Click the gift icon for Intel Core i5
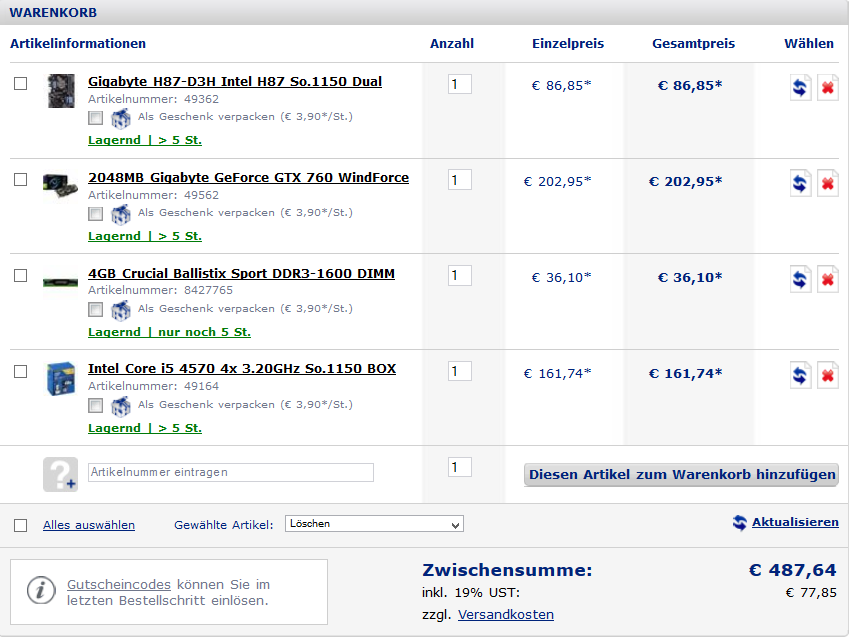The height and width of the screenshot is (639, 857). [121, 406]
